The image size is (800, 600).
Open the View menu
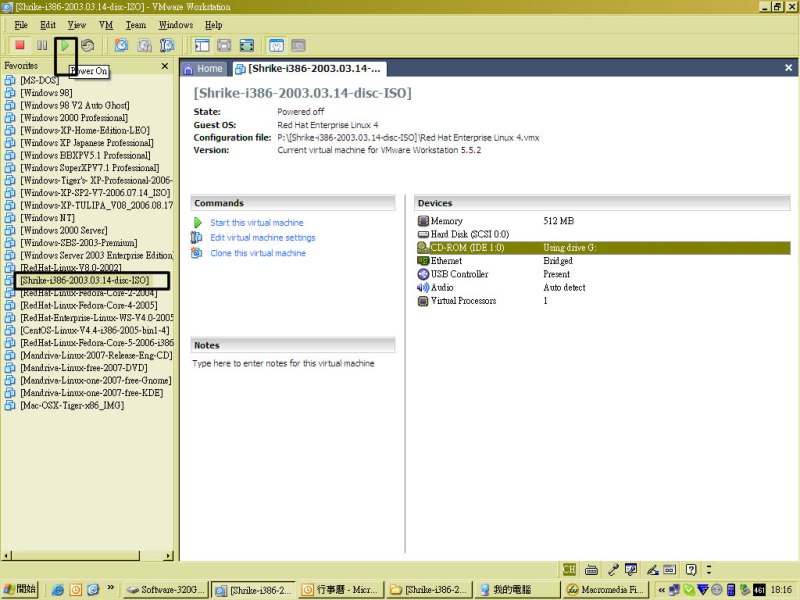pos(77,25)
